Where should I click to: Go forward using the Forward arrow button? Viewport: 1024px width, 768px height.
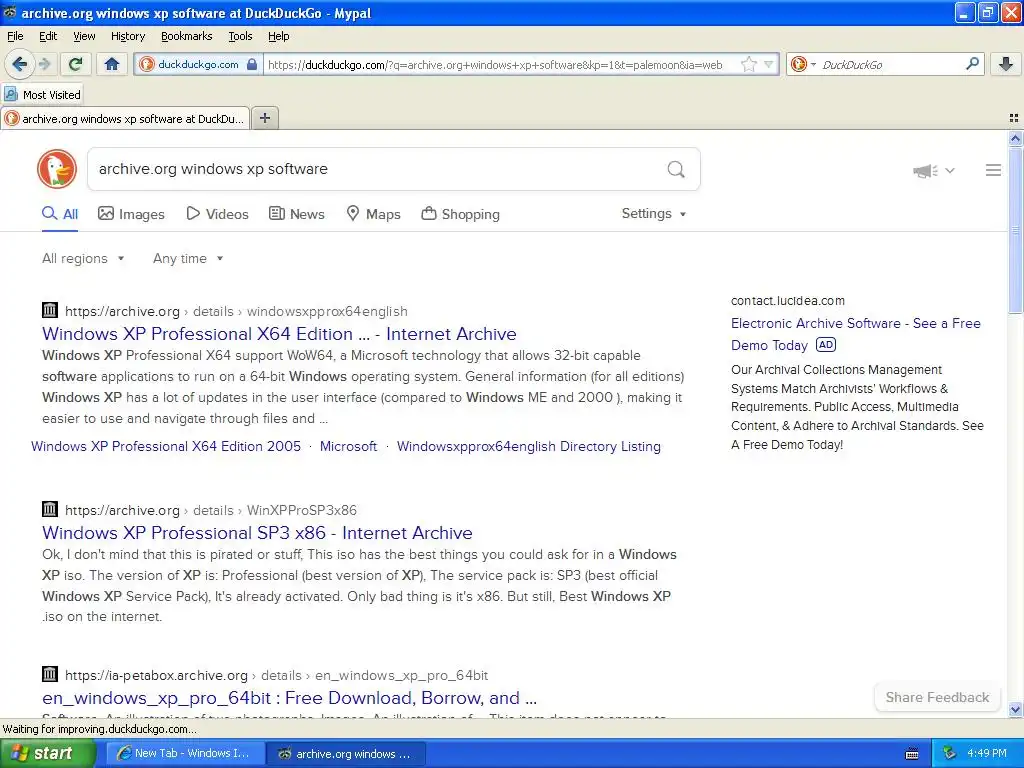[44, 64]
